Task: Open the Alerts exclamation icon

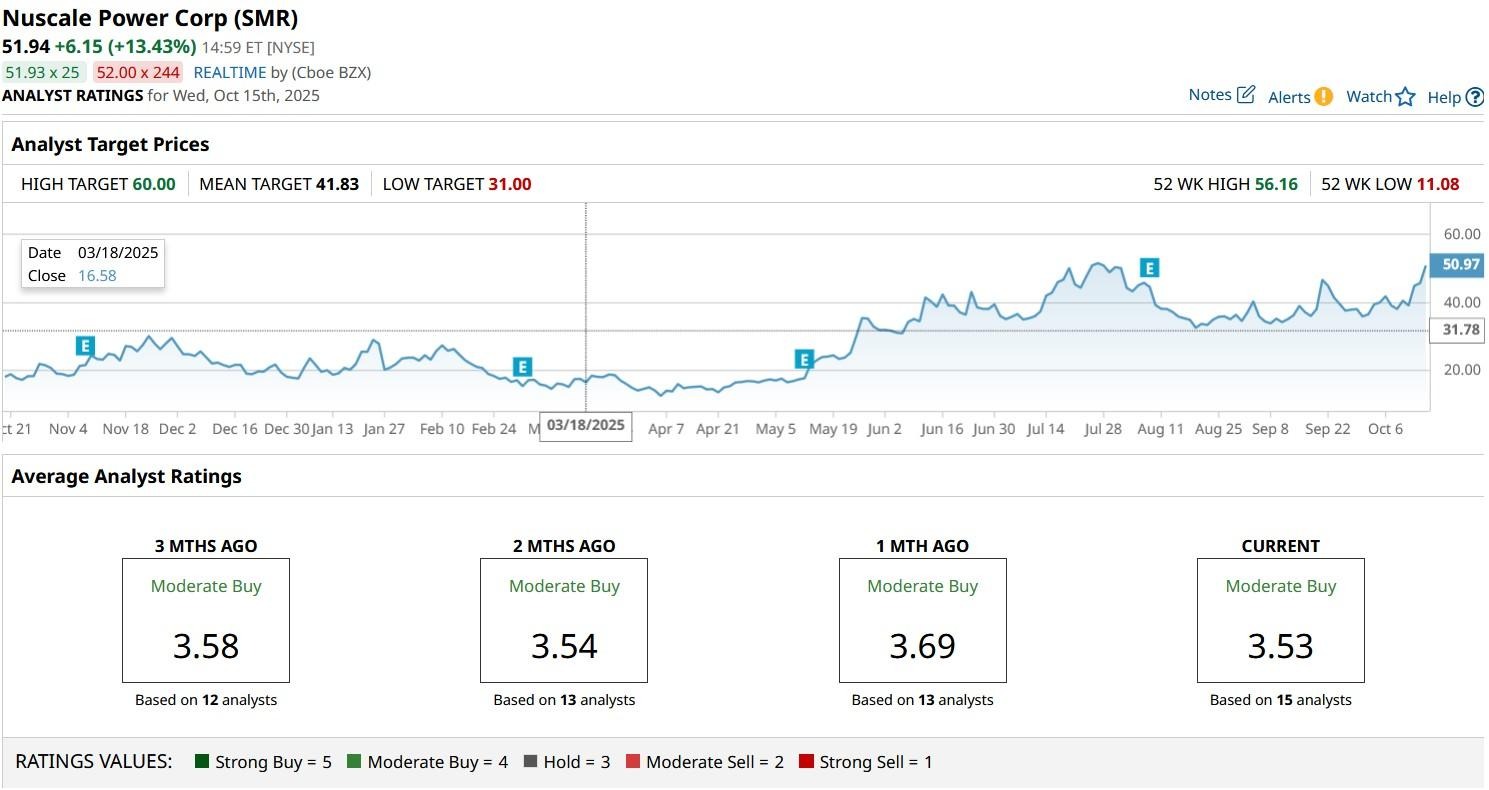Action: pyautogui.click(x=1323, y=97)
